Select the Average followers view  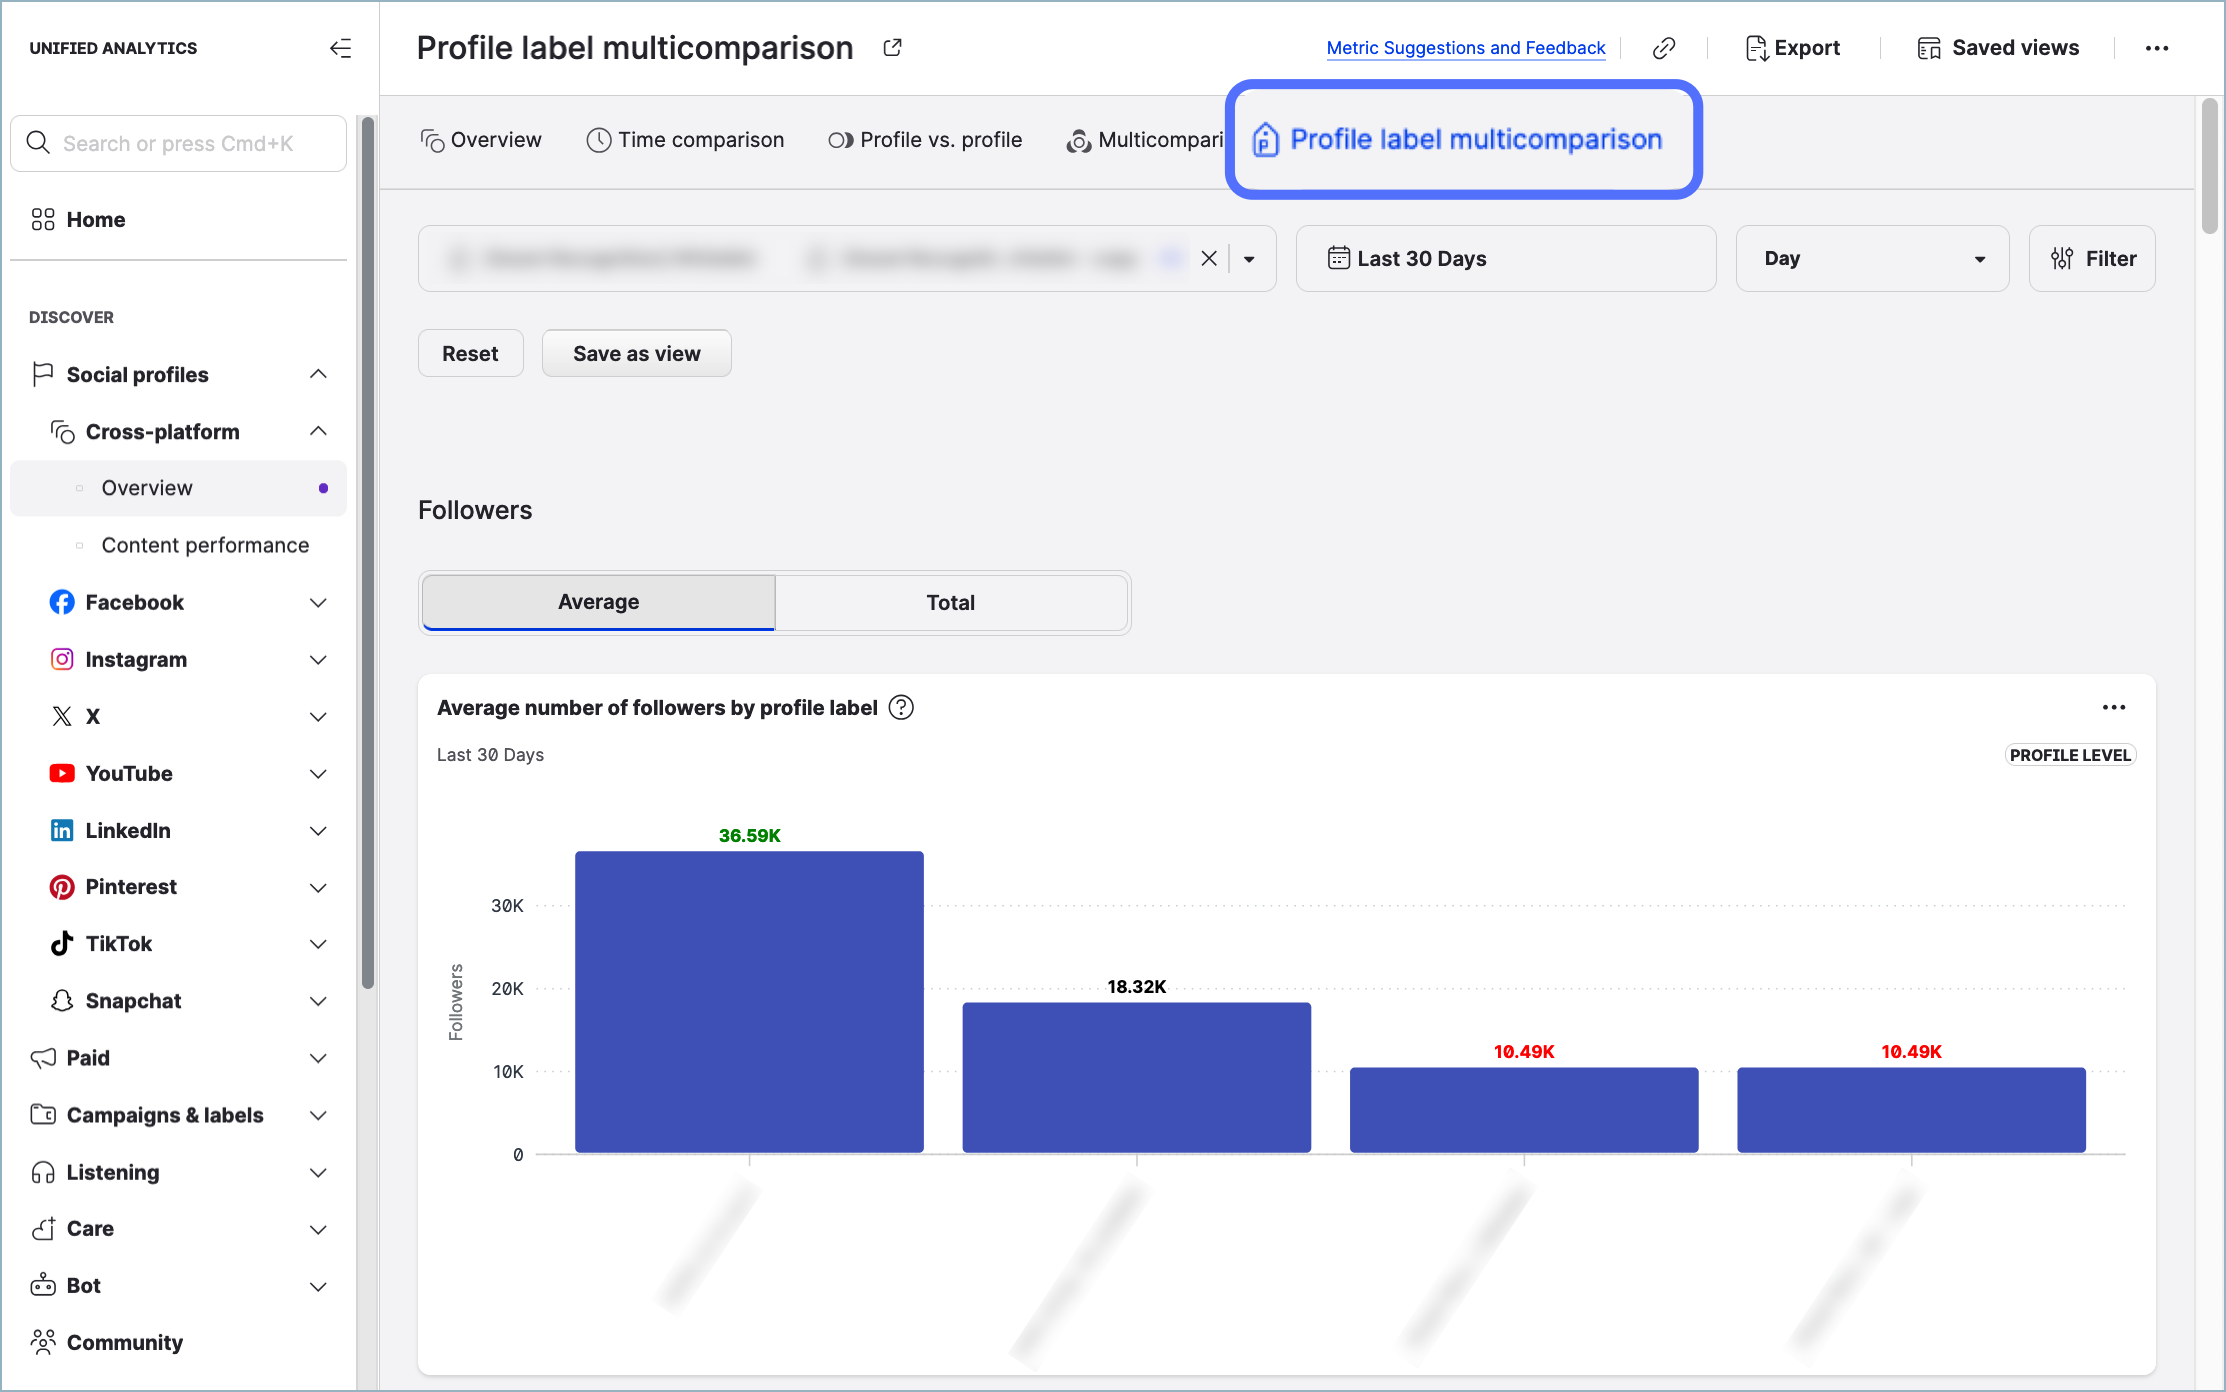coord(598,603)
